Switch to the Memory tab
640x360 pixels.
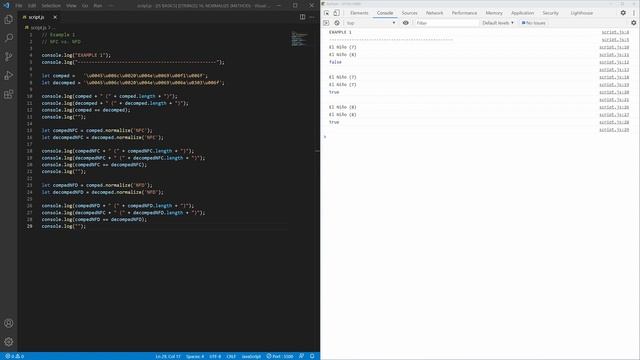pyautogui.click(x=494, y=13)
